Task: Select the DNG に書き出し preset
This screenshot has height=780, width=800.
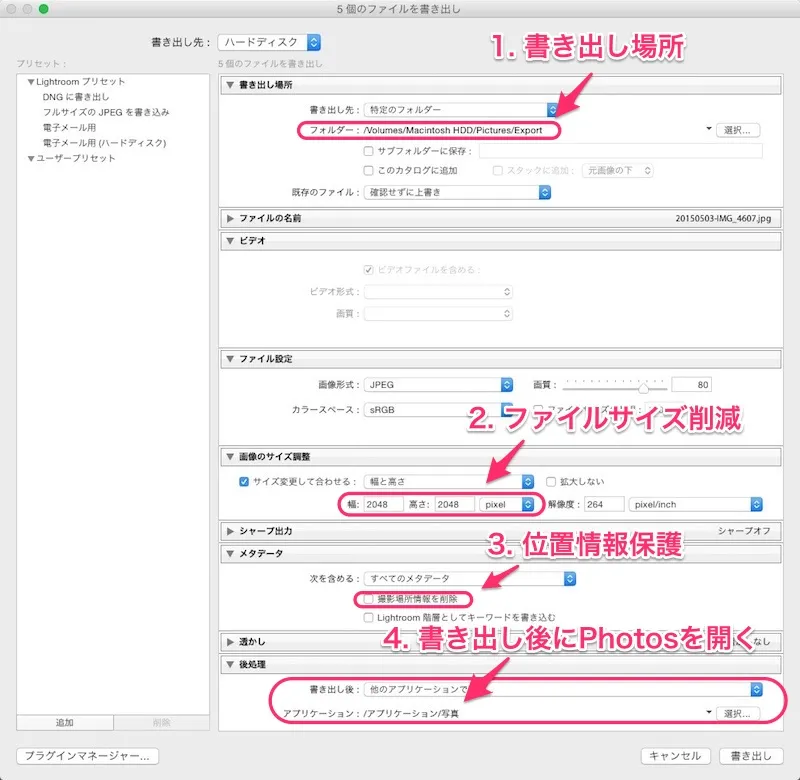Action: [76, 97]
